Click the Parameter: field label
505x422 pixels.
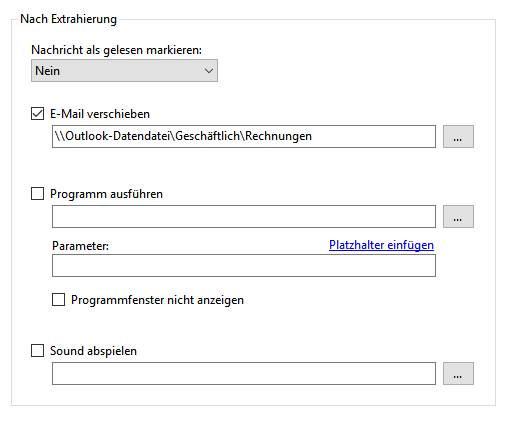pyautogui.click(x=80, y=246)
